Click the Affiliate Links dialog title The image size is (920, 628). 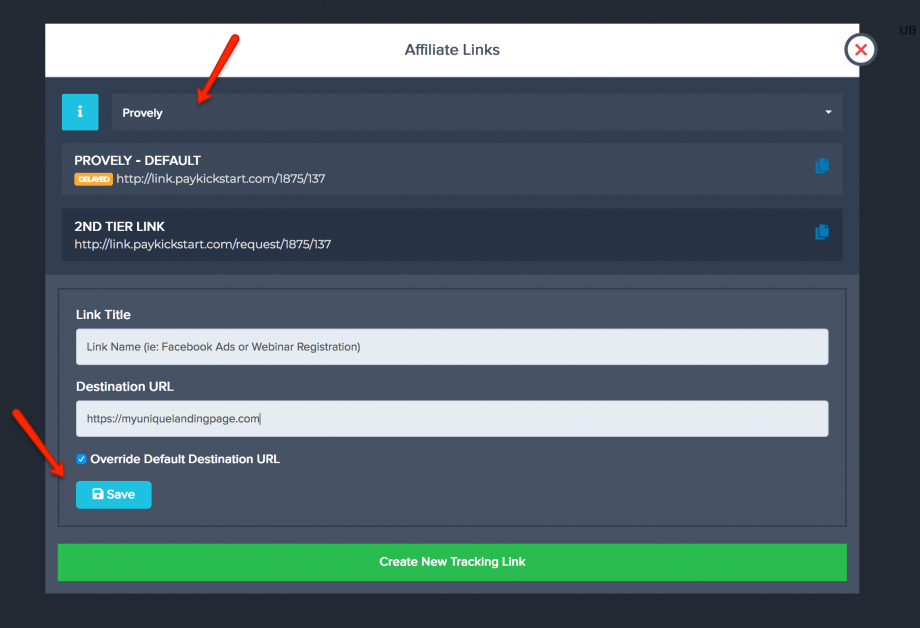(x=452, y=50)
